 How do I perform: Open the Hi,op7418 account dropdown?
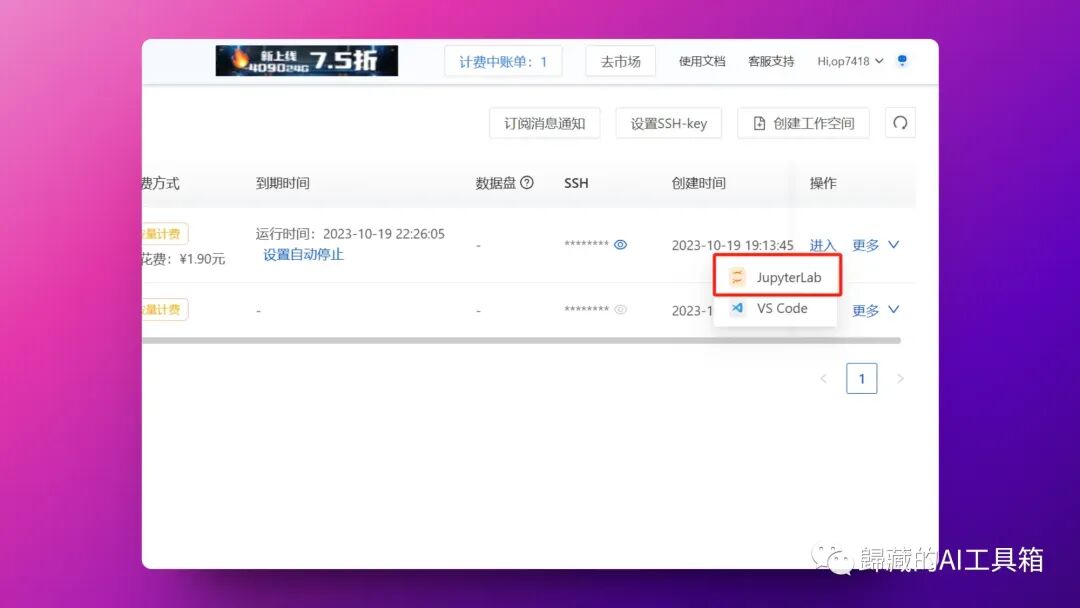[x=850, y=61]
